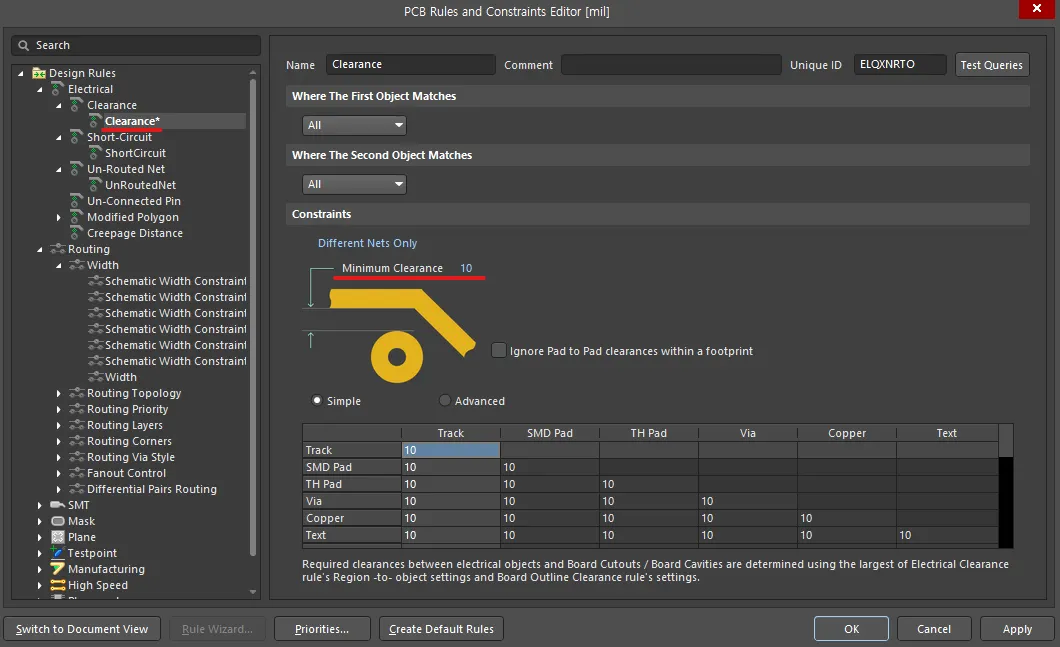Screen dimensions: 1060x647
Task: Open the second object matches dropdown
Action: pyautogui.click(x=354, y=184)
